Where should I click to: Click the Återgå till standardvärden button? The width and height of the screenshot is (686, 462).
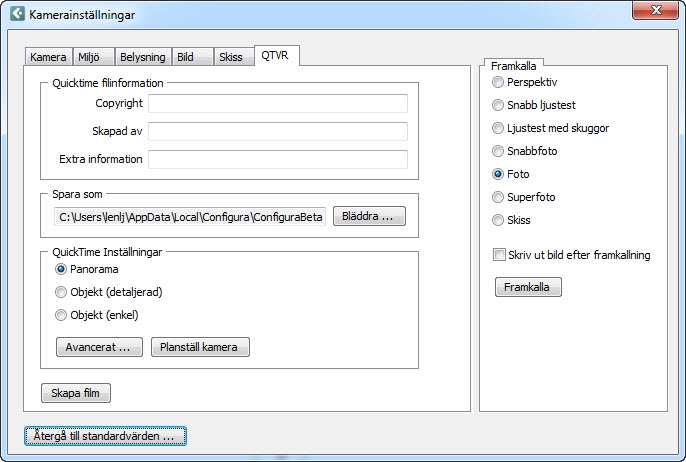pyautogui.click(x=105, y=436)
